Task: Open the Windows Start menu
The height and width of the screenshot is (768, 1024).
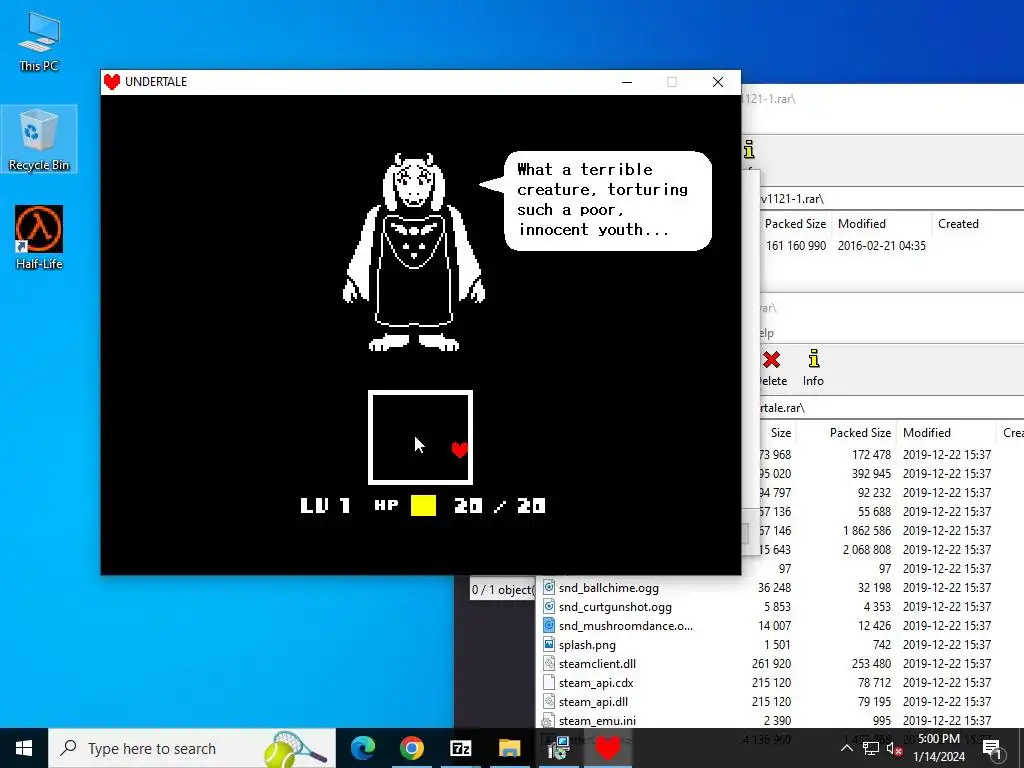Action: click(x=24, y=748)
